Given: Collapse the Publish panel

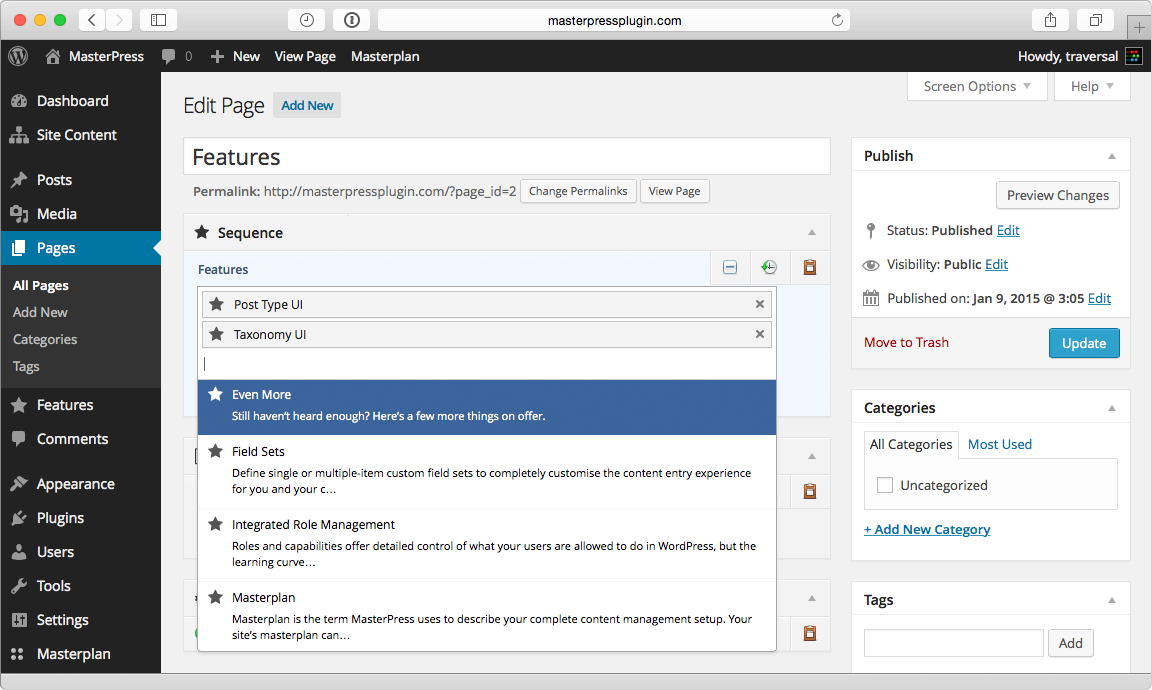Looking at the screenshot, I should tap(1112, 157).
